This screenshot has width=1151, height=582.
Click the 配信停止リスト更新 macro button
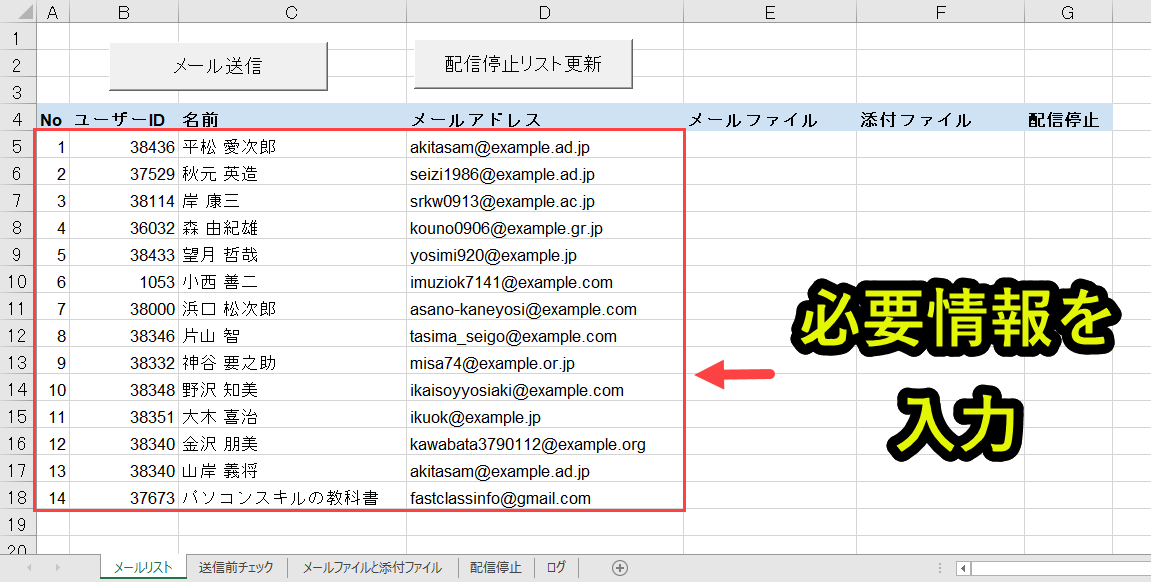point(523,63)
